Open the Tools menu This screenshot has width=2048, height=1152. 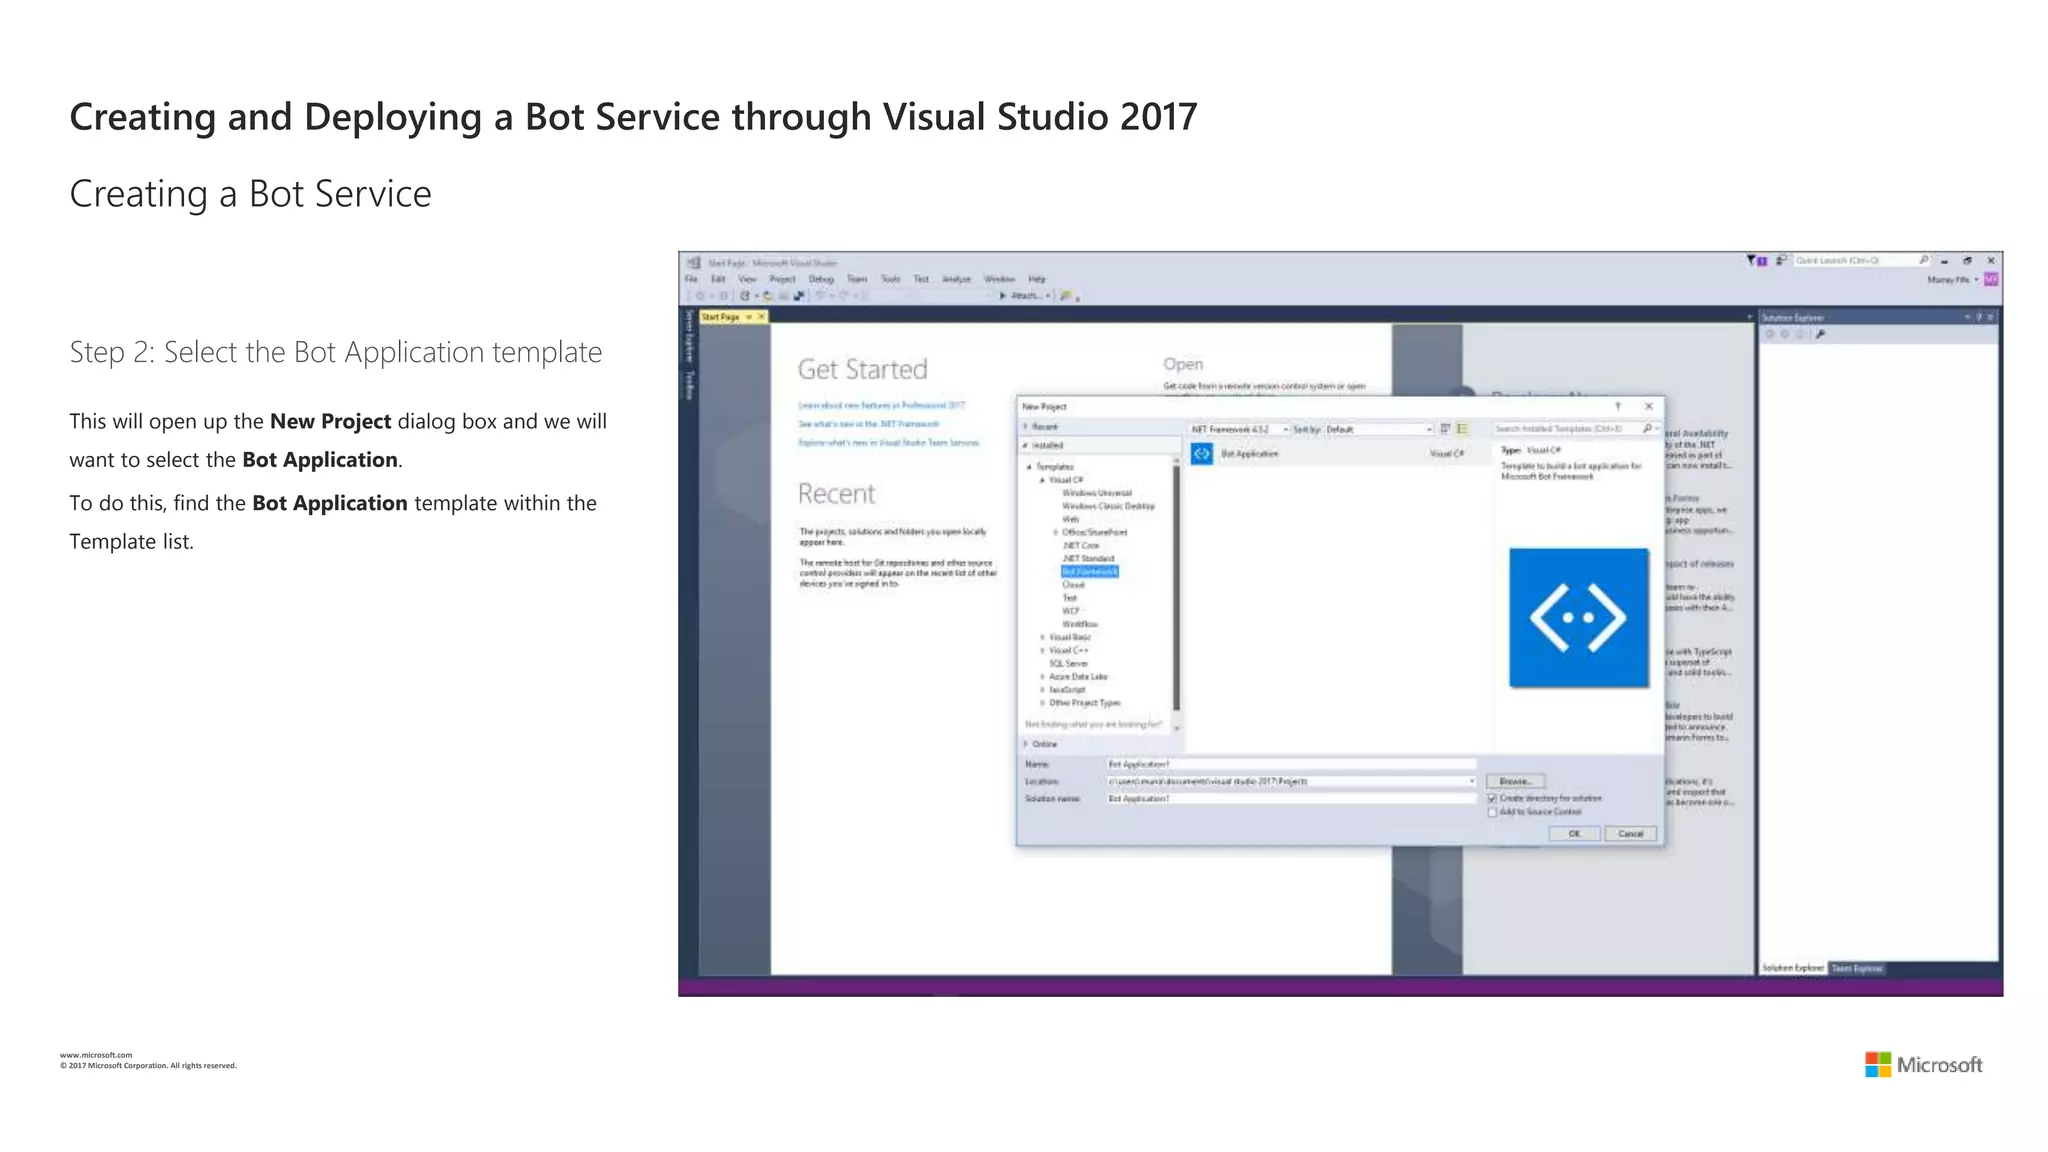click(x=890, y=279)
